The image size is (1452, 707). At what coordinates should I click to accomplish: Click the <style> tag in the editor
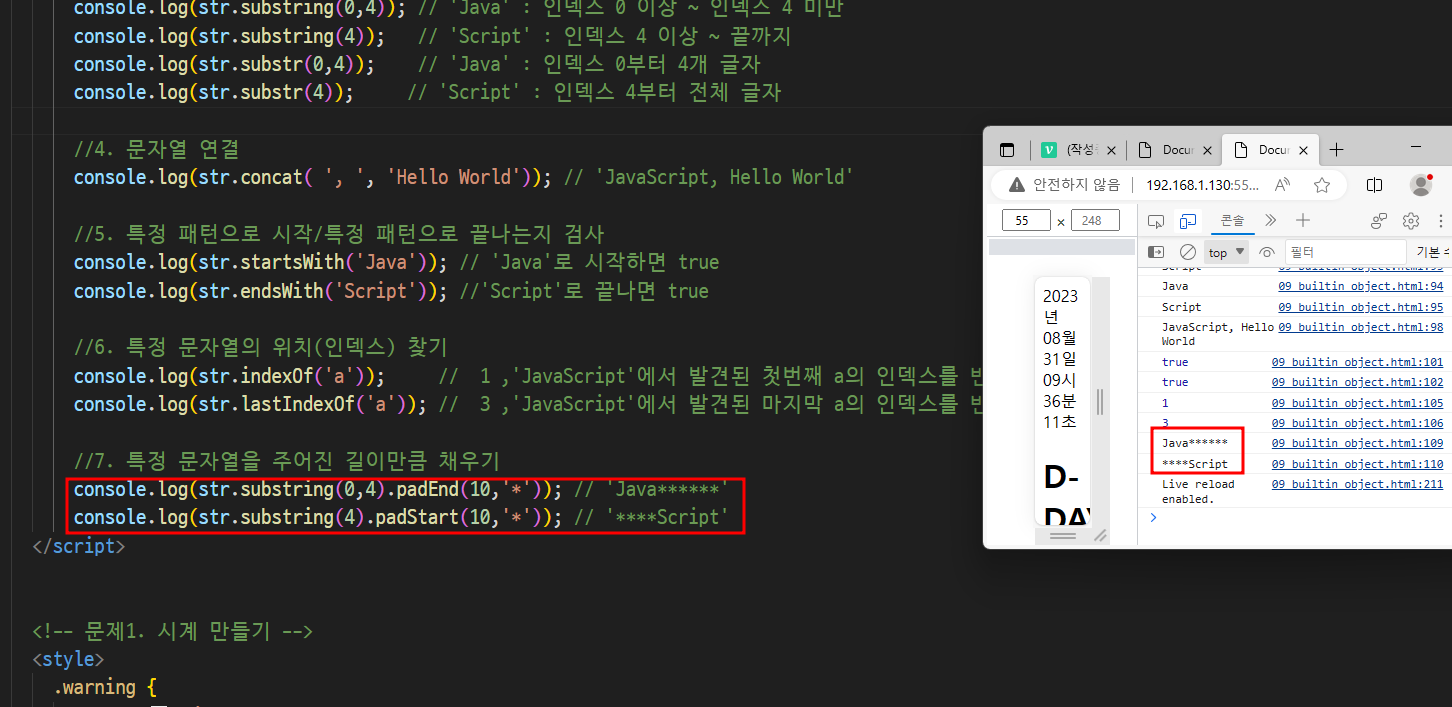(68, 659)
